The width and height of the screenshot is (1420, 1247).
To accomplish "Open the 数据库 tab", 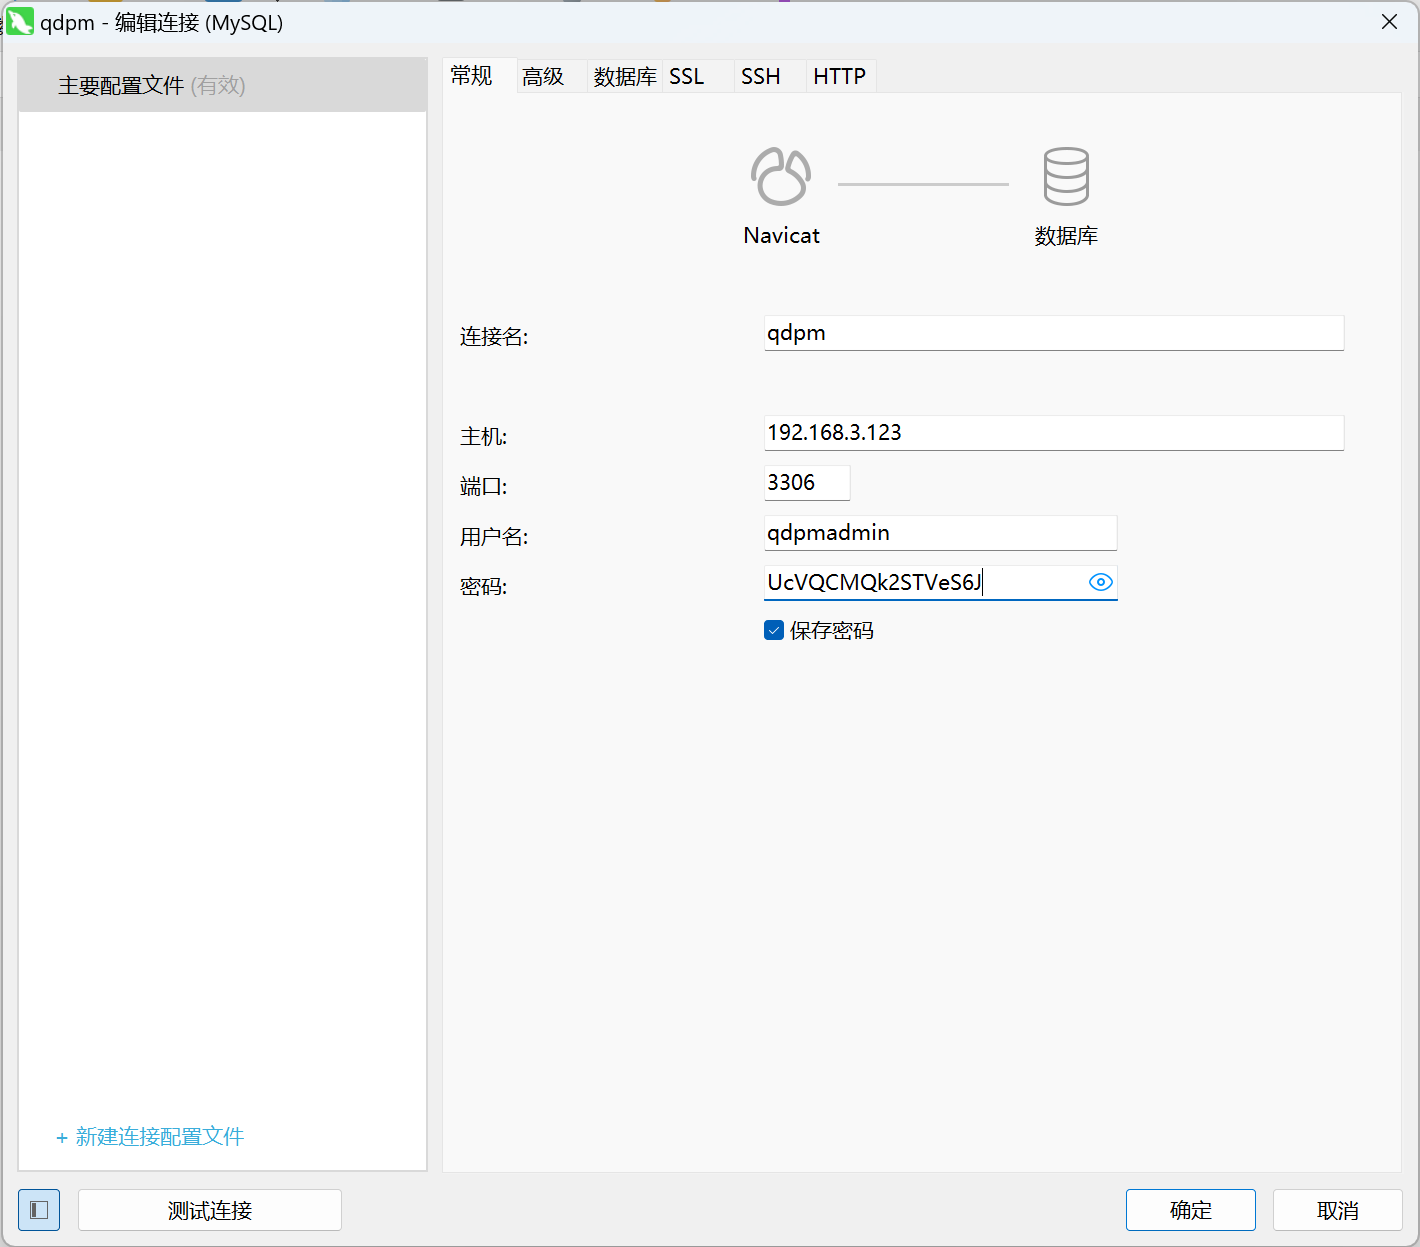I will [x=625, y=76].
